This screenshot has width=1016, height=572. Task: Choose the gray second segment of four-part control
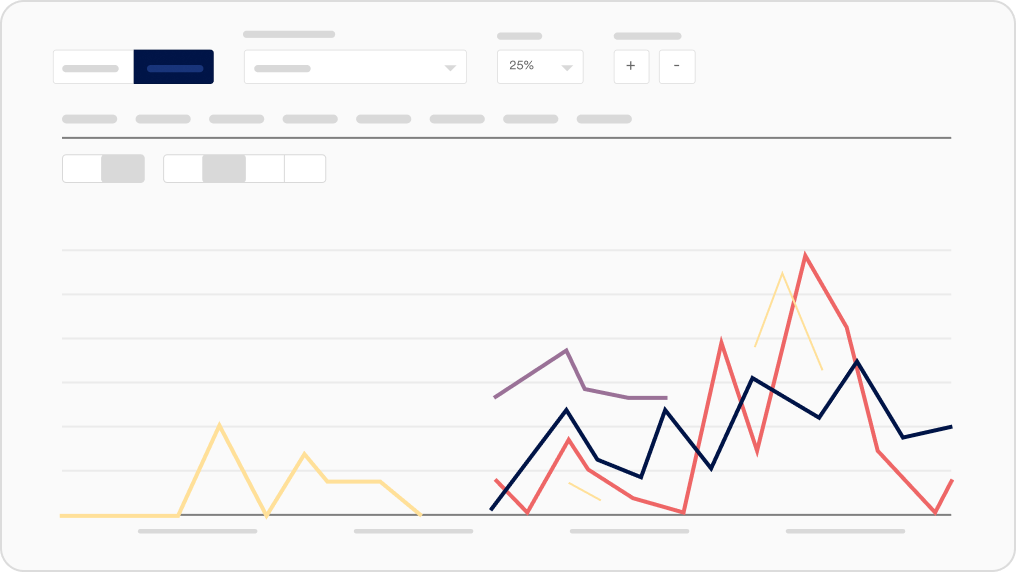coord(224,169)
